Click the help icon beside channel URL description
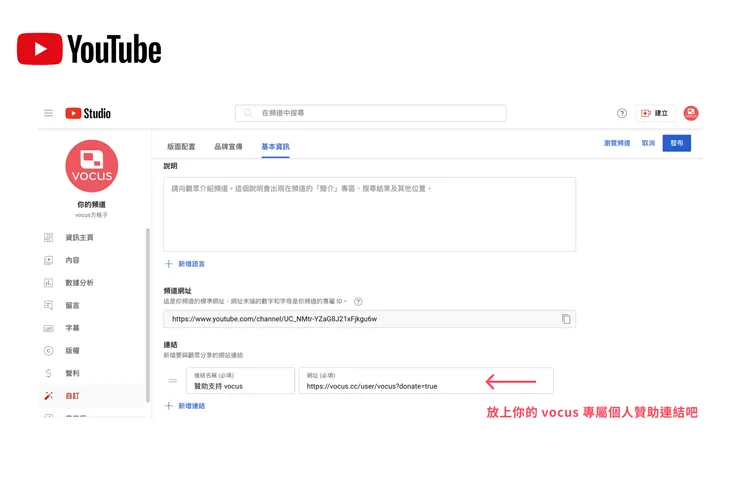This screenshot has height=488, width=740. [x=358, y=301]
